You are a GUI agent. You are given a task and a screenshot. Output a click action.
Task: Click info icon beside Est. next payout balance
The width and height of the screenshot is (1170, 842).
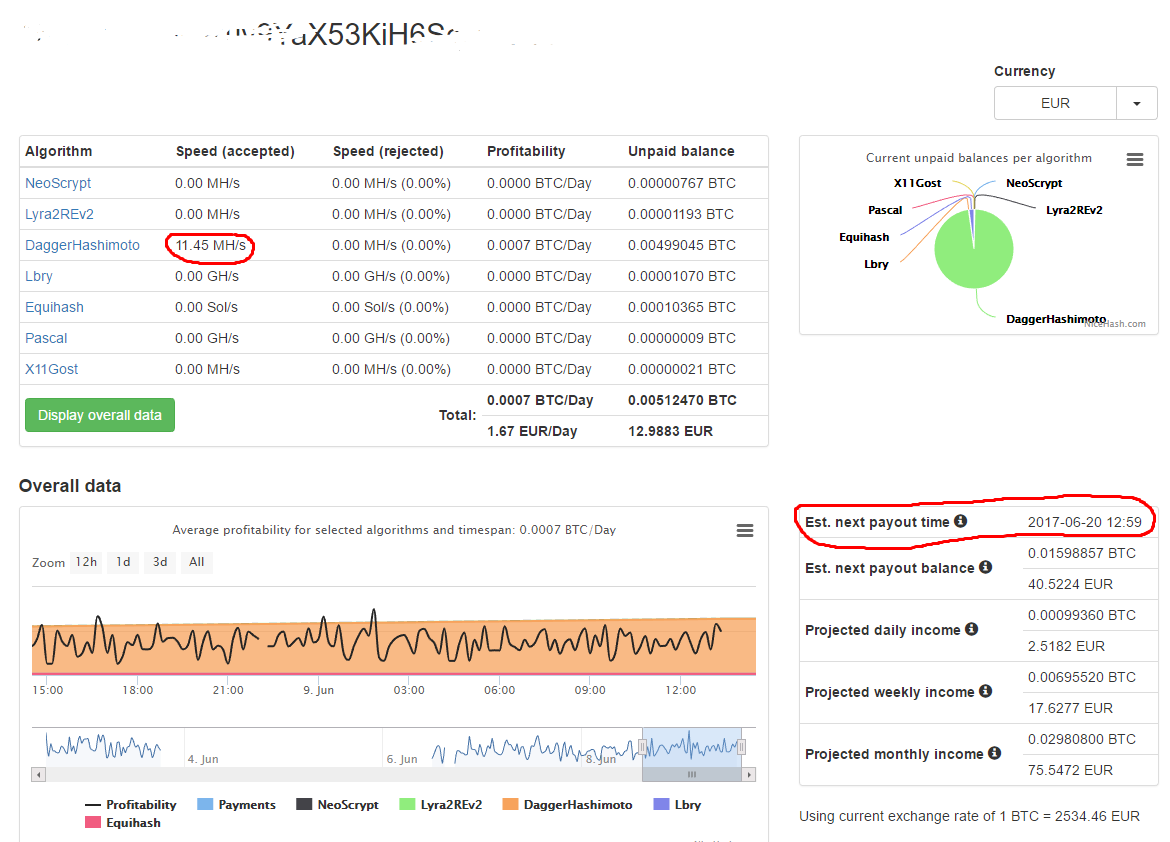(985, 567)
